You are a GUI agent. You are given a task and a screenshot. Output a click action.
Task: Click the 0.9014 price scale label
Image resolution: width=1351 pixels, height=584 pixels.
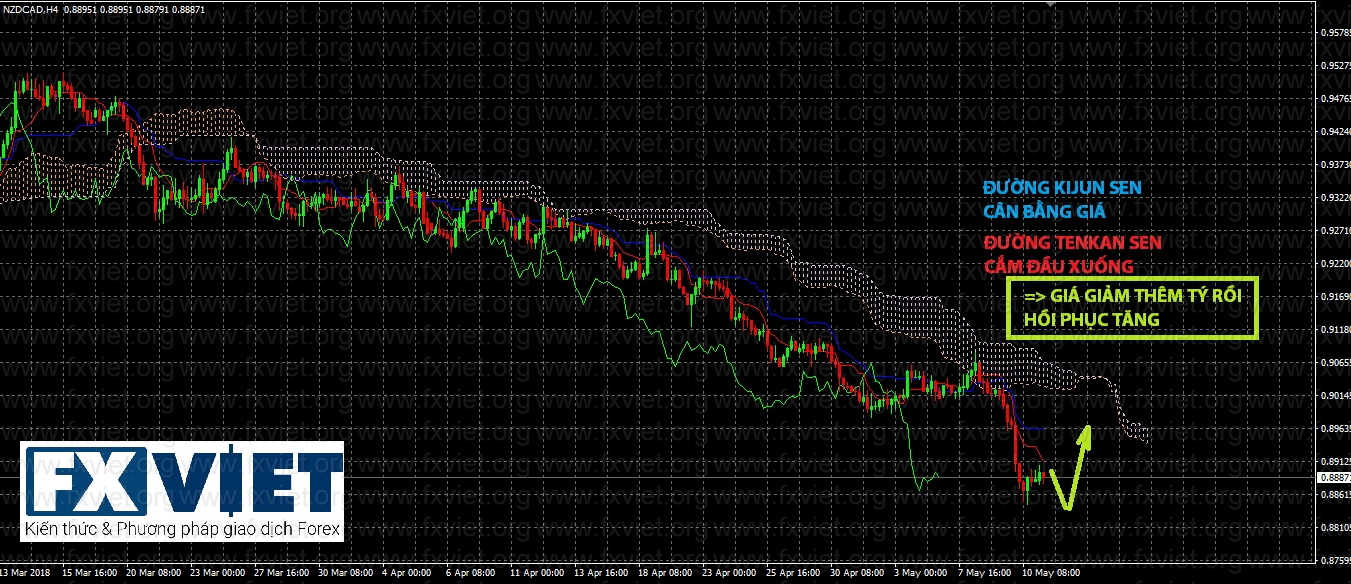click(1334, 396)
